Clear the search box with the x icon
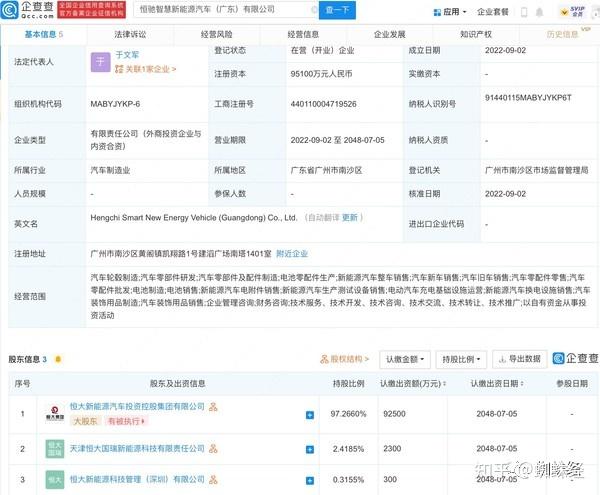Viewport: 600px width, 495px height. pyautogui.click(x=314, y=10)
